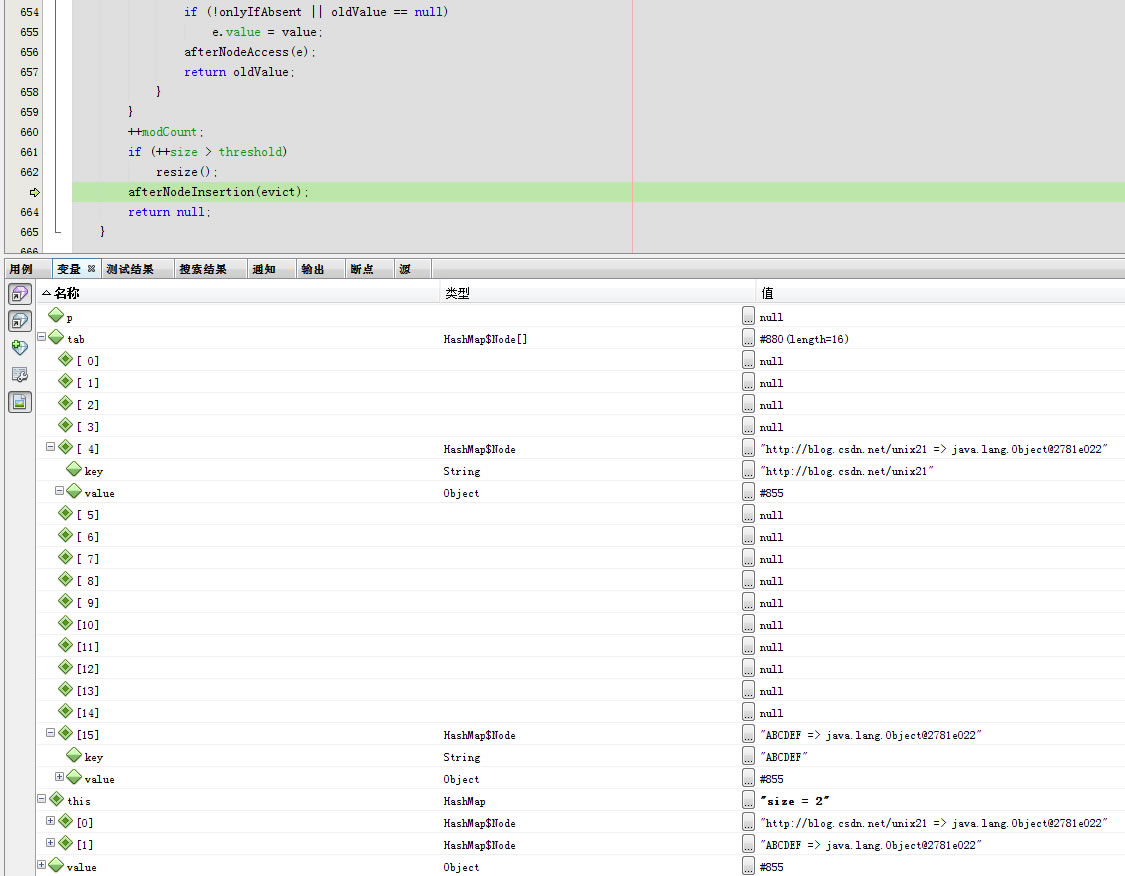The width and height of the screenshot is (1125, 876).
Task: Collapse code fold marker at line 665
Action: coord(58,231)
